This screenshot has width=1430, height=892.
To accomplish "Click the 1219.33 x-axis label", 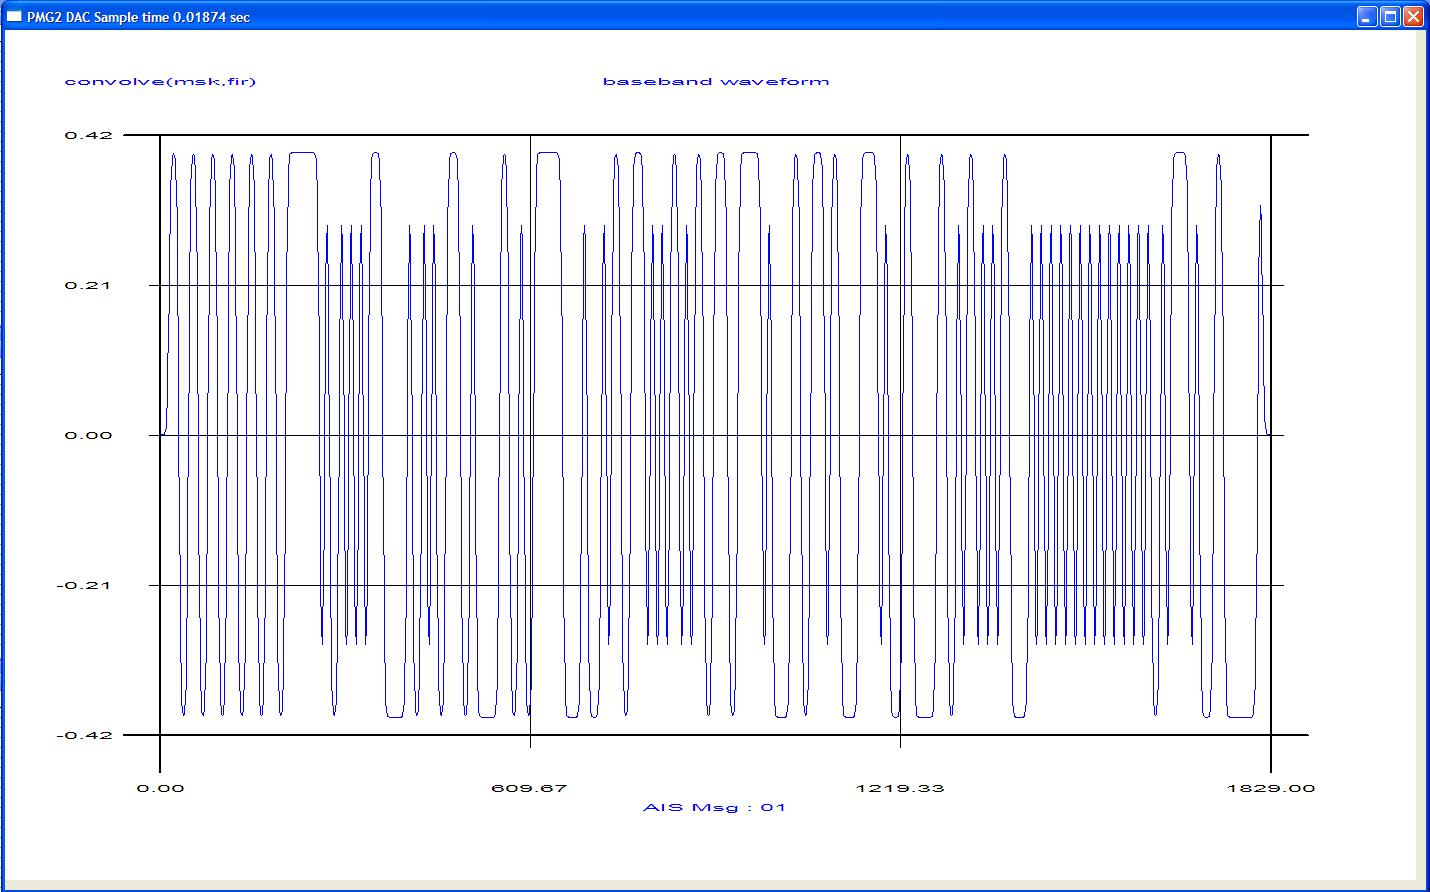I will [x=900, y=788].
